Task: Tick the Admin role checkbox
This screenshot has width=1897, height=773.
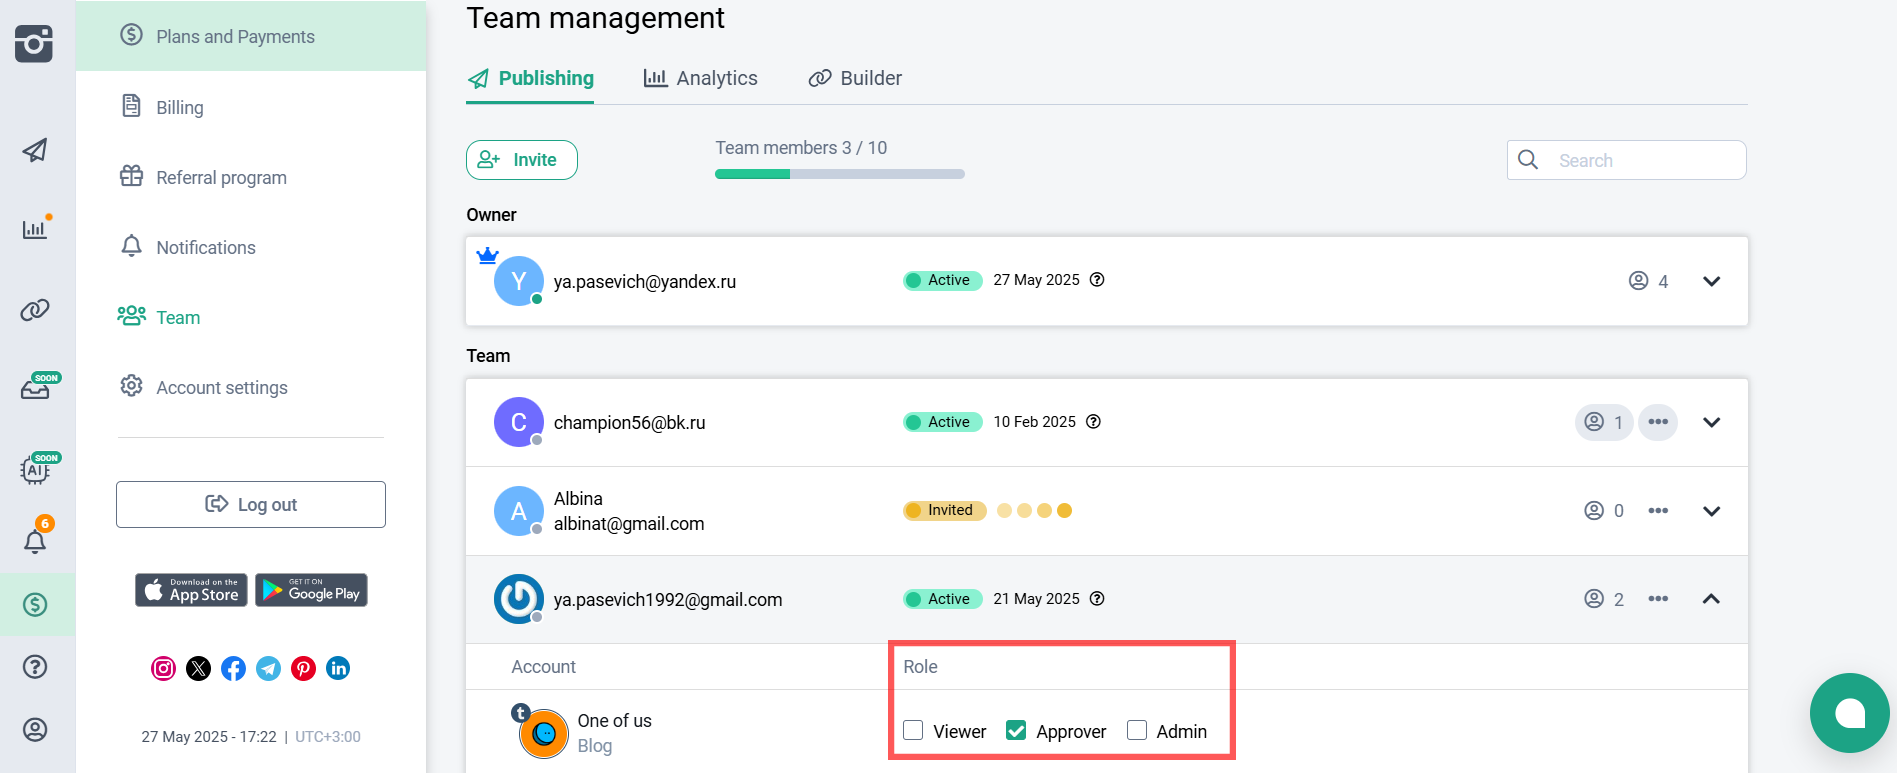Action: coord(1137,731)
